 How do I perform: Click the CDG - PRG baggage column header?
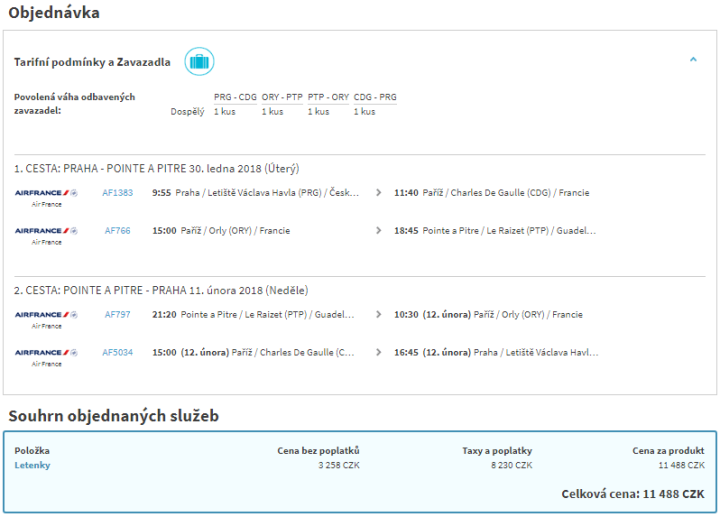pos(375,97)
